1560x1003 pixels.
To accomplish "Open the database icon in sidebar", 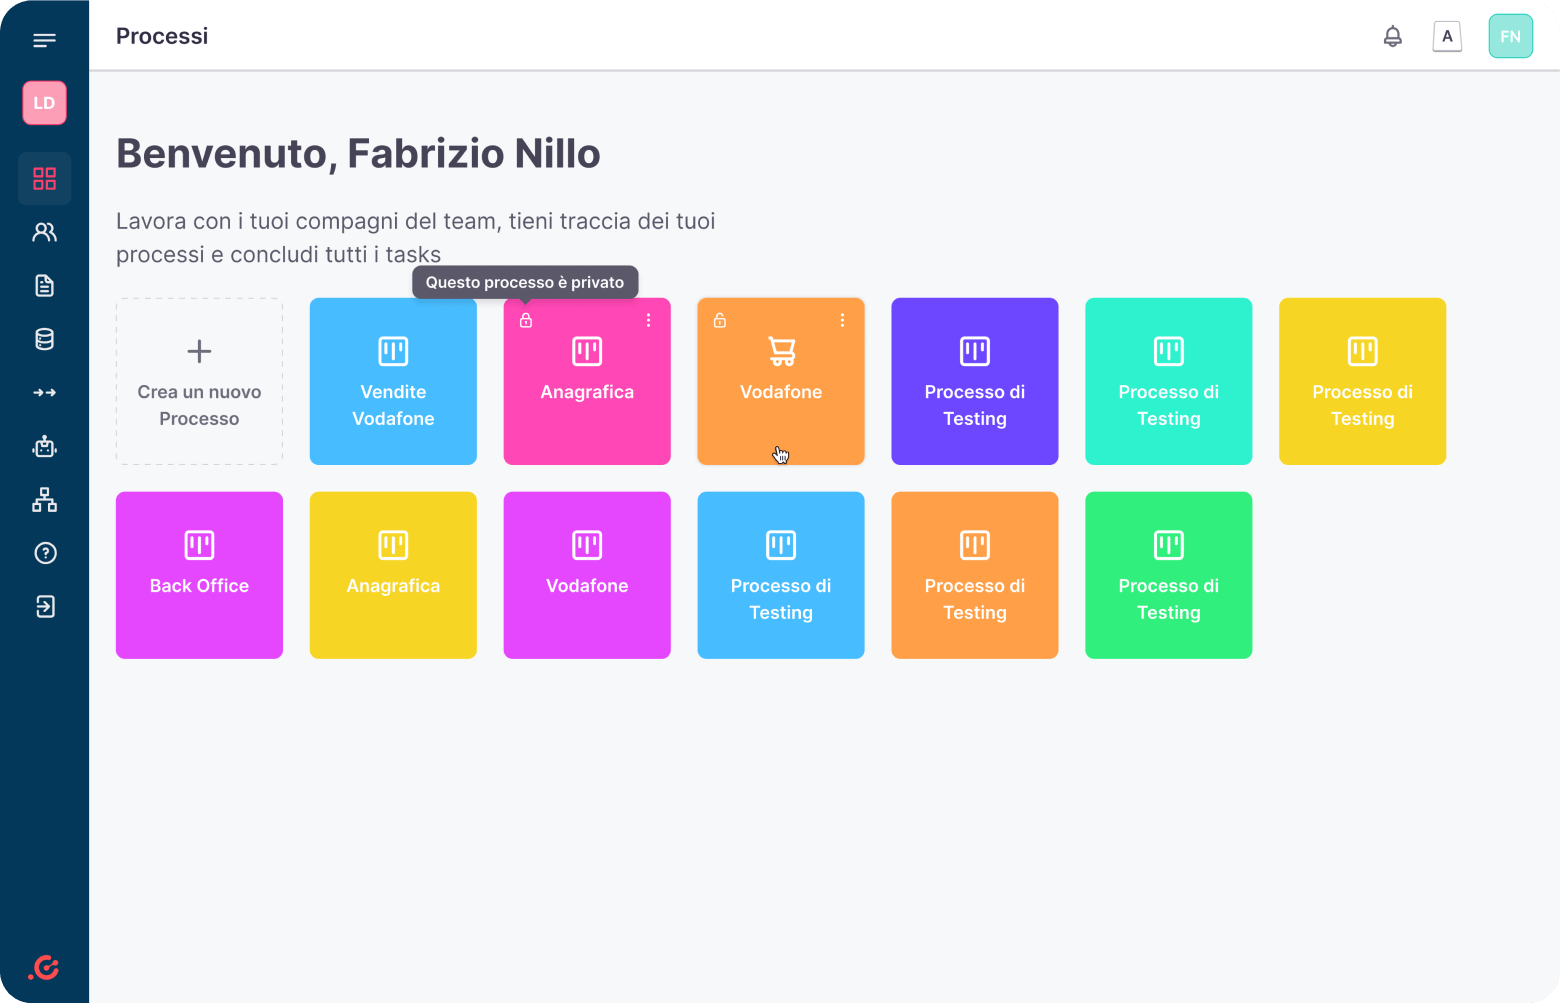I will click(x=44, y=339).
